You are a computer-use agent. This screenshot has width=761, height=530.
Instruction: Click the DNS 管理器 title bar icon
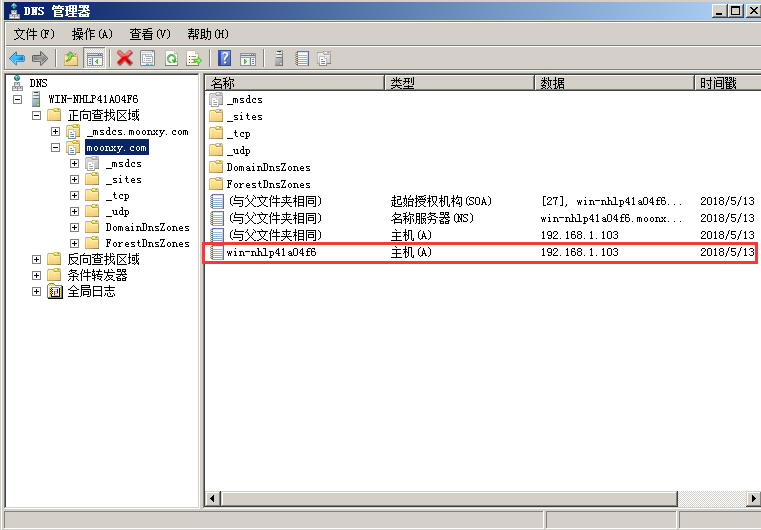coord(15,11)
